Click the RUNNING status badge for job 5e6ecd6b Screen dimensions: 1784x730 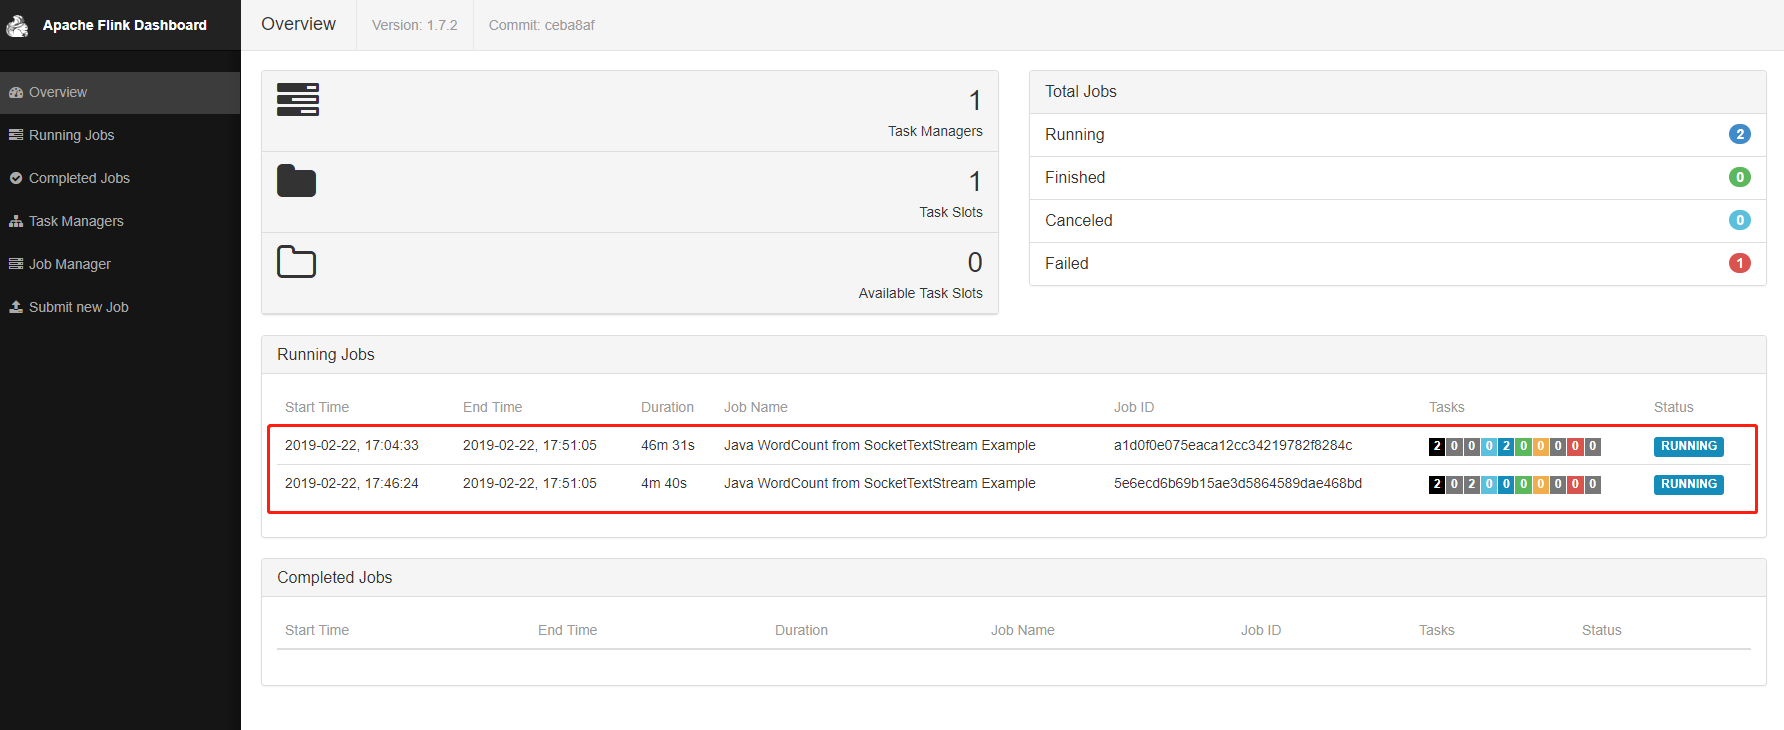pyautogui.click(x=1689, y=484)
